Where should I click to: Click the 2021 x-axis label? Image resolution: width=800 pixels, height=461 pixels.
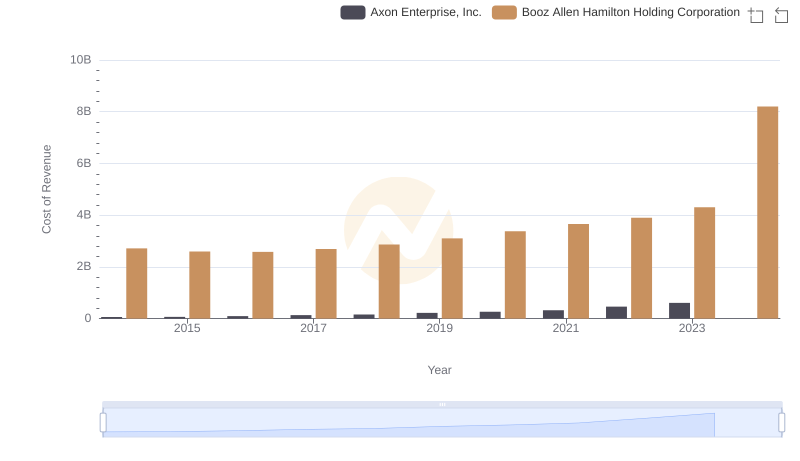coord(566,328)
